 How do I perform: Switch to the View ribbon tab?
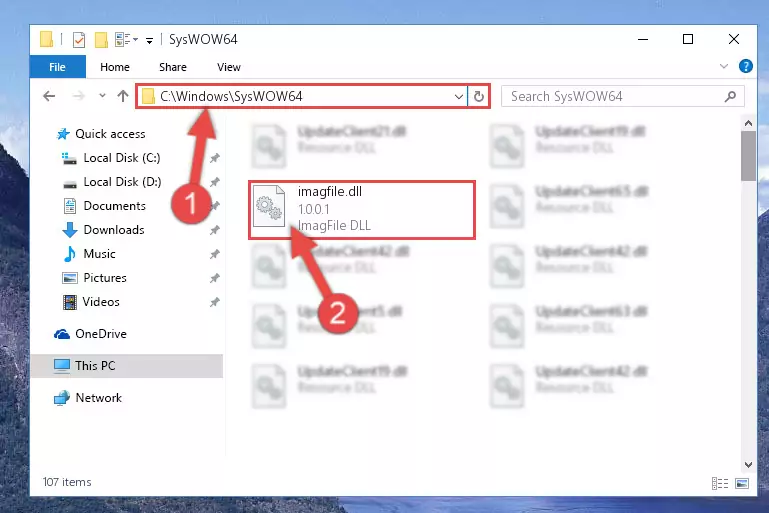pos(229,67)
